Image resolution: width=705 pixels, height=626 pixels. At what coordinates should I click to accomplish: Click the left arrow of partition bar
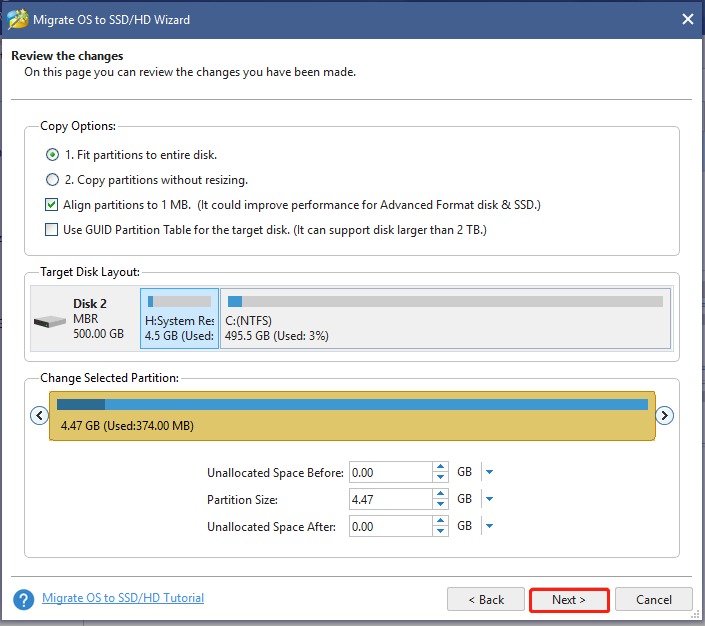click(40, 415)
